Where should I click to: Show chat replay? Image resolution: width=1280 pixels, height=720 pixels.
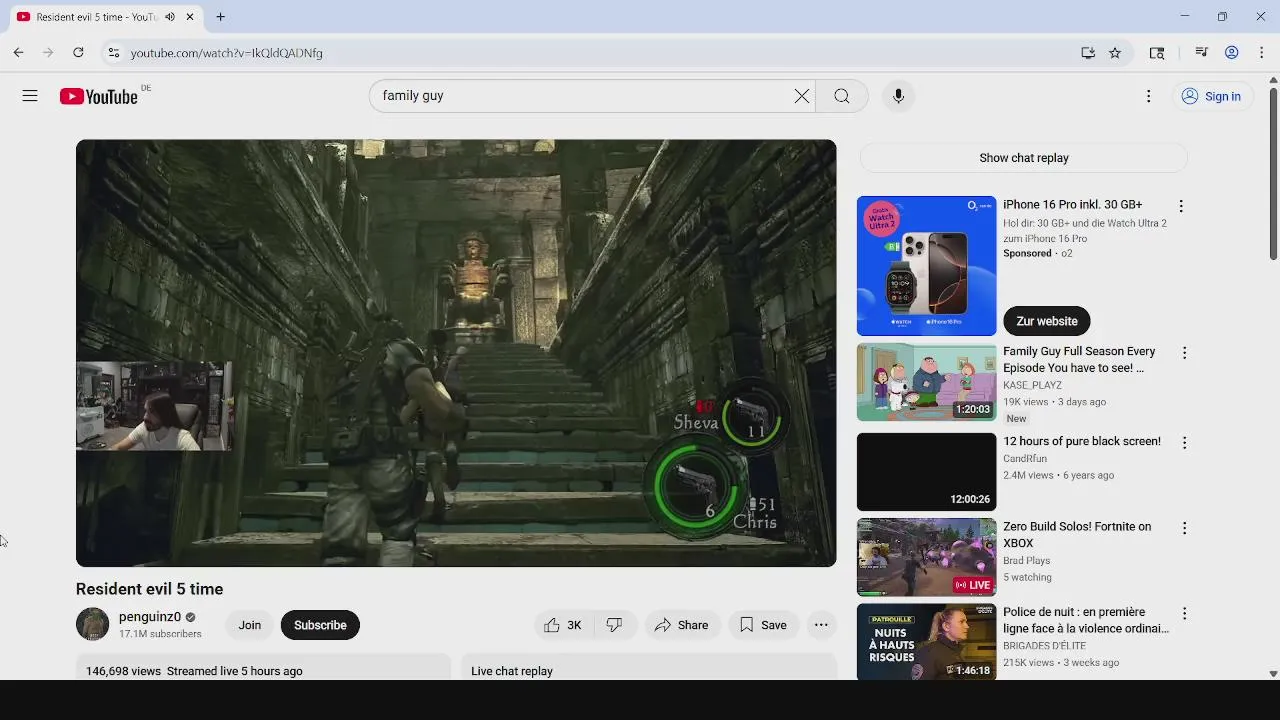(x=1024, y=158)
